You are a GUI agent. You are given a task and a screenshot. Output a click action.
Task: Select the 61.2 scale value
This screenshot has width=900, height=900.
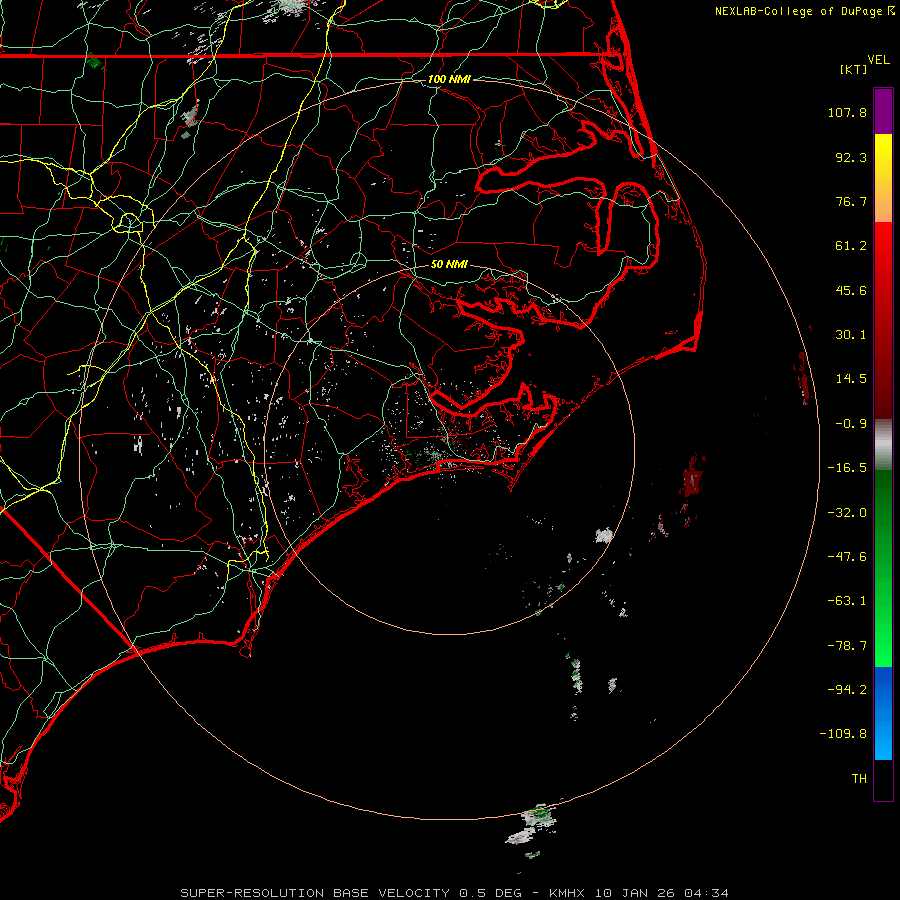pyautogui.click(x=851, y=246)
